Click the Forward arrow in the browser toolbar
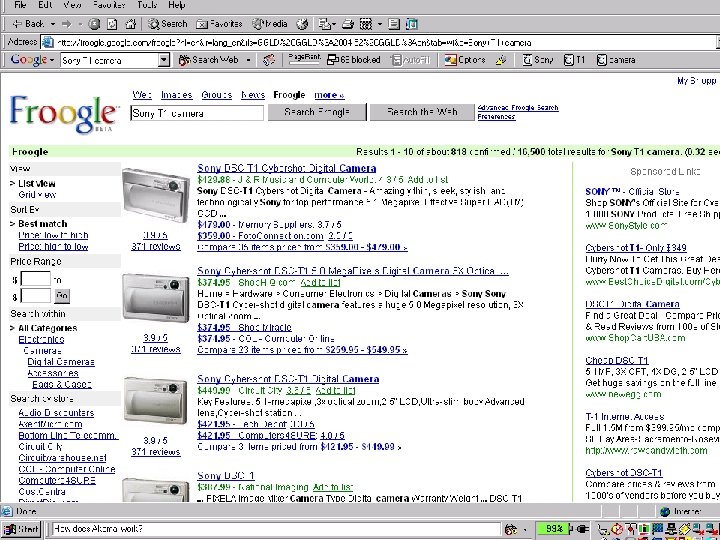The image size is (720, 540). point(67,23)
